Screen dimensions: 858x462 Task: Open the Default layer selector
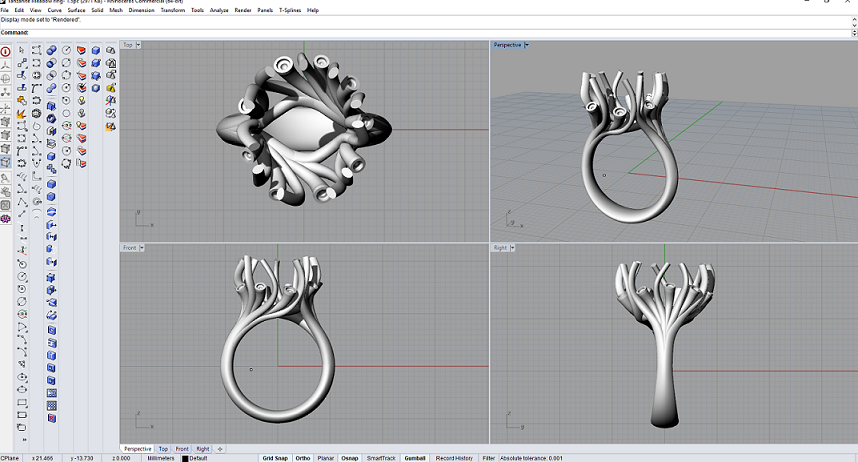[198, 458]
